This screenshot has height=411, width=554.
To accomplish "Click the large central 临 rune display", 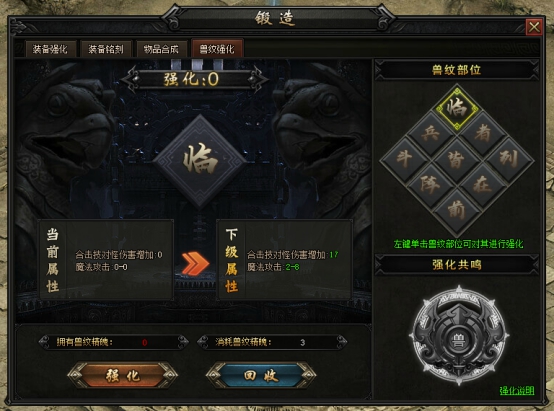I will [200, 161].
